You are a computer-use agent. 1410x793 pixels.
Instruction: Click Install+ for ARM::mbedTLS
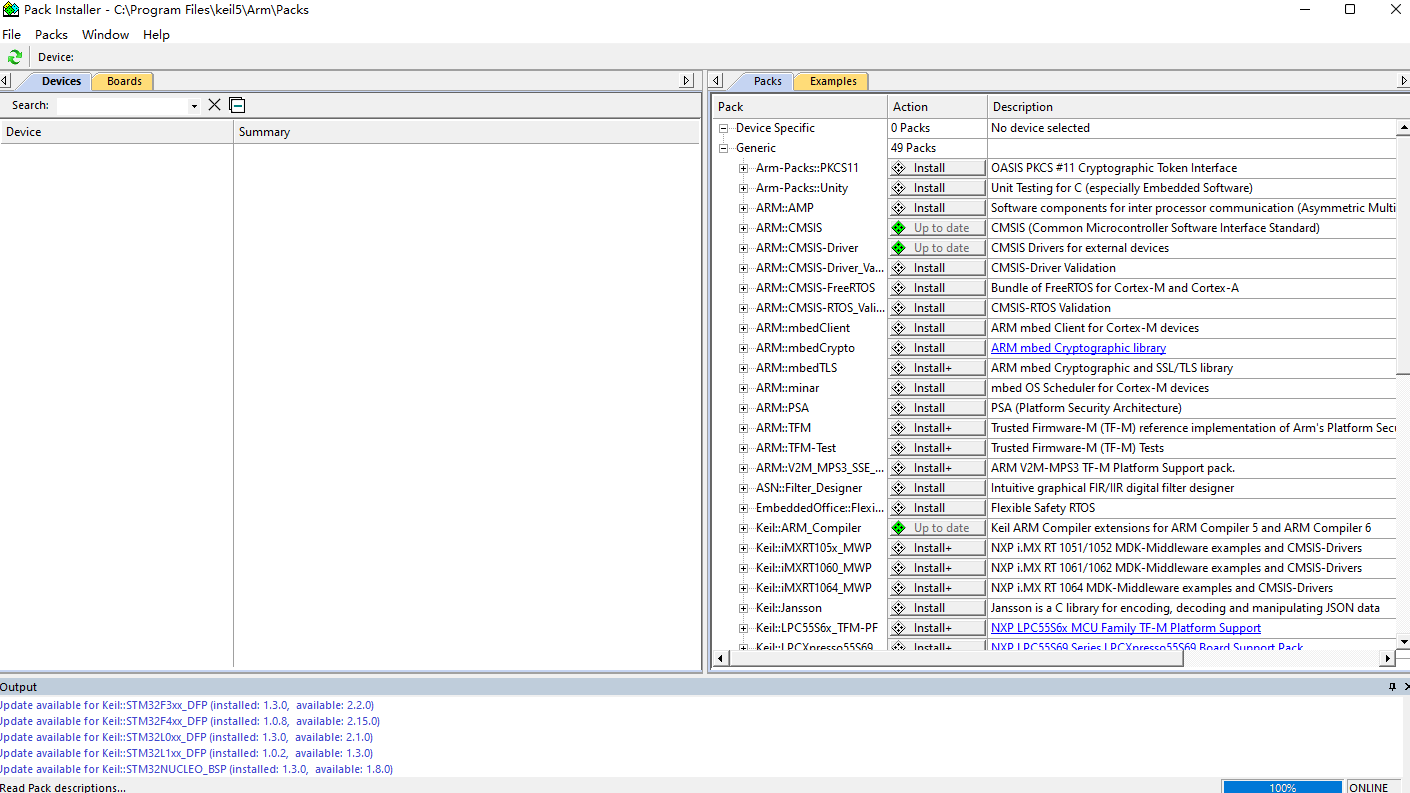937,368
